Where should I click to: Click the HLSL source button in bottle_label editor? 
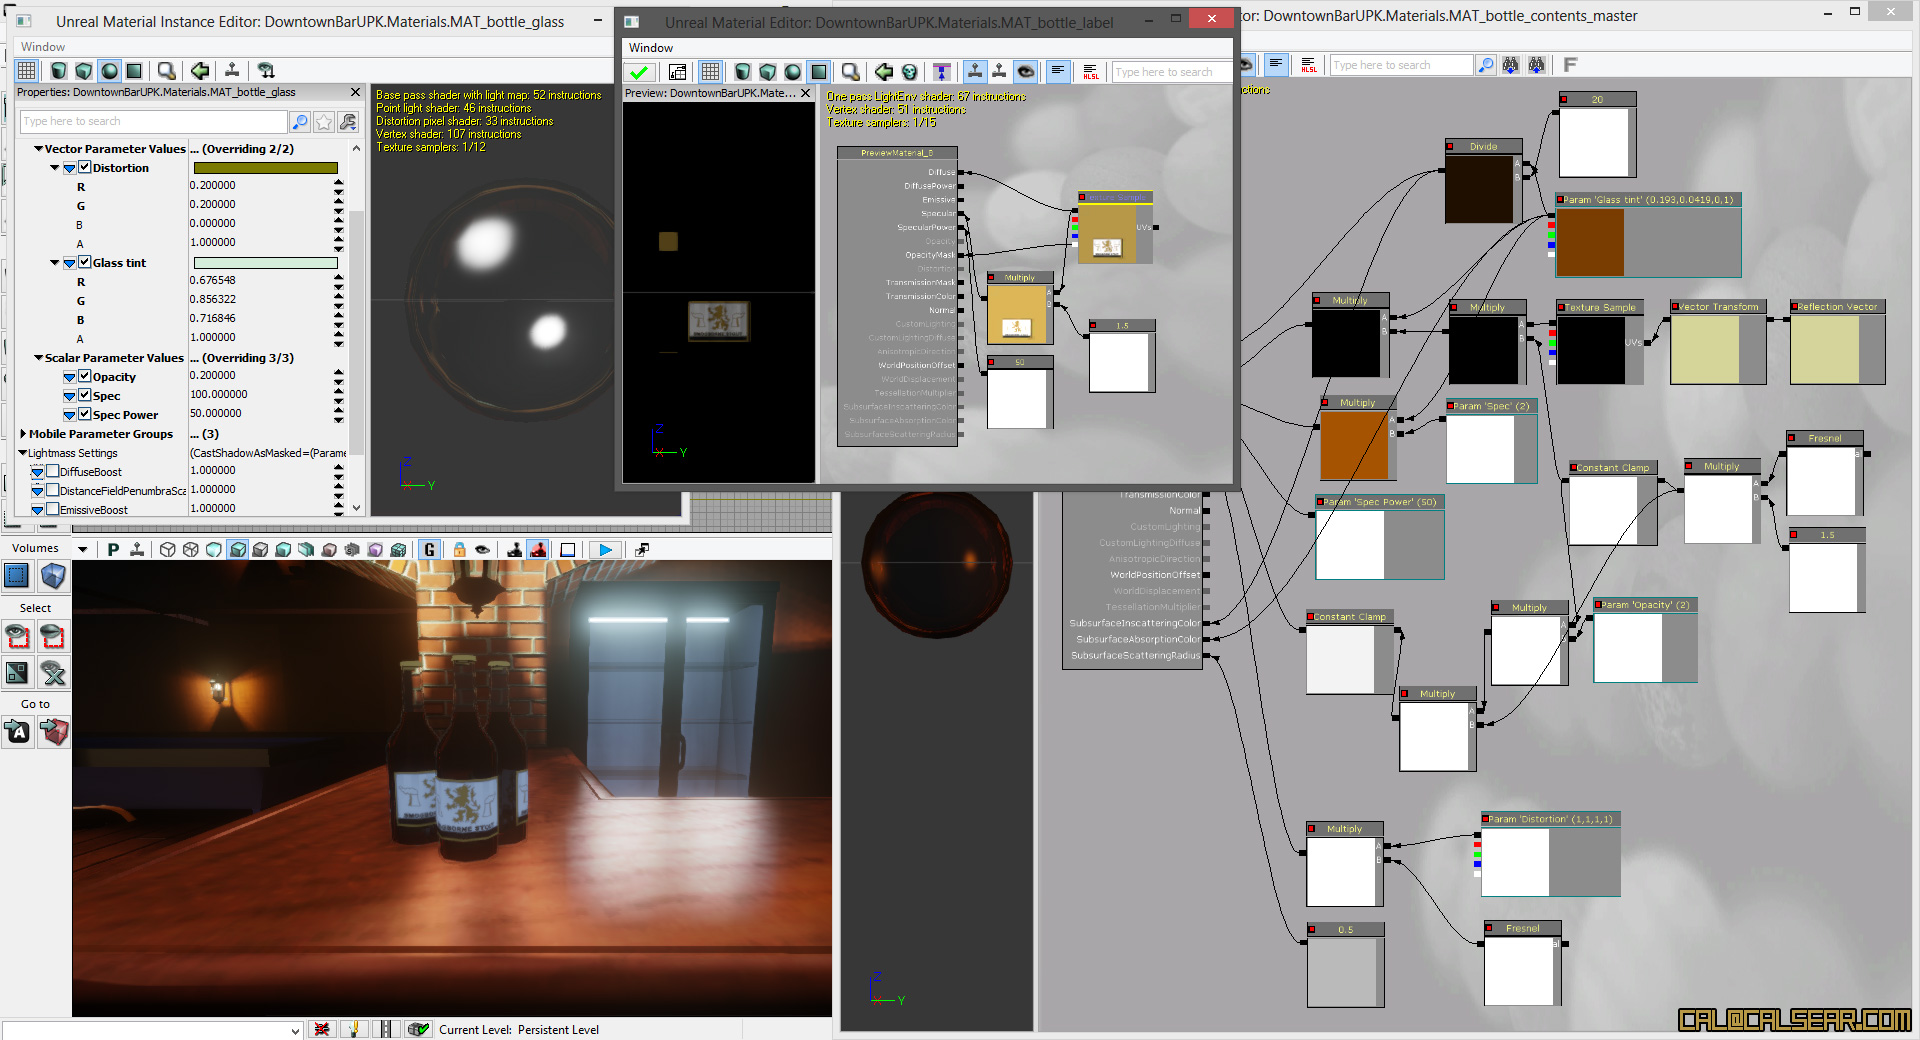pos(1091,71)
